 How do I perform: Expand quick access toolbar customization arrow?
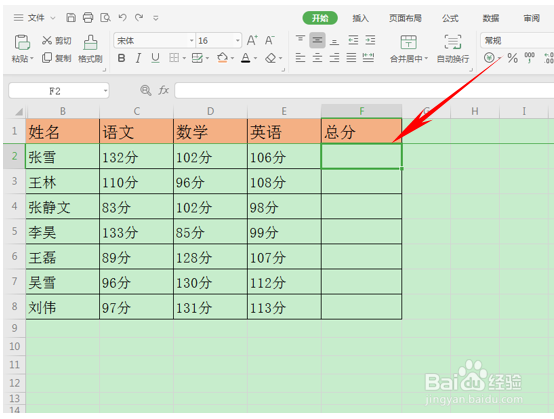pyautogui.click(x=156, y=18)
